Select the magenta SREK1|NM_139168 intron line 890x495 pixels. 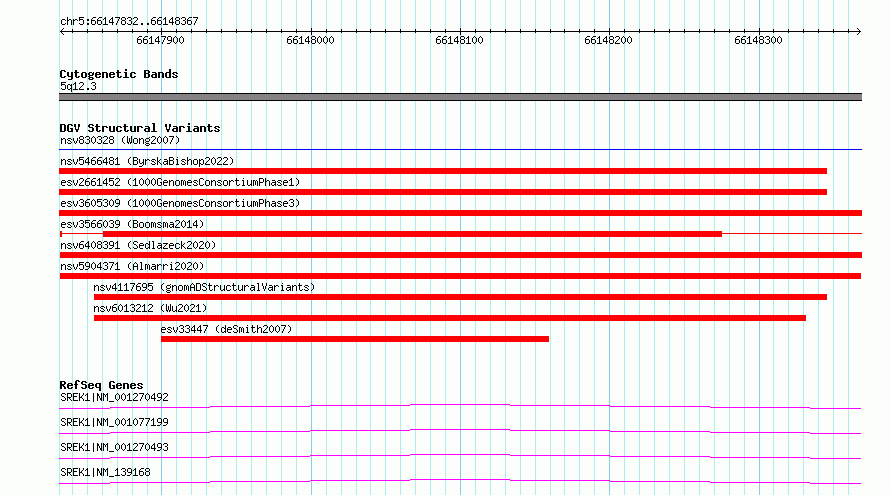coord(460,481)
